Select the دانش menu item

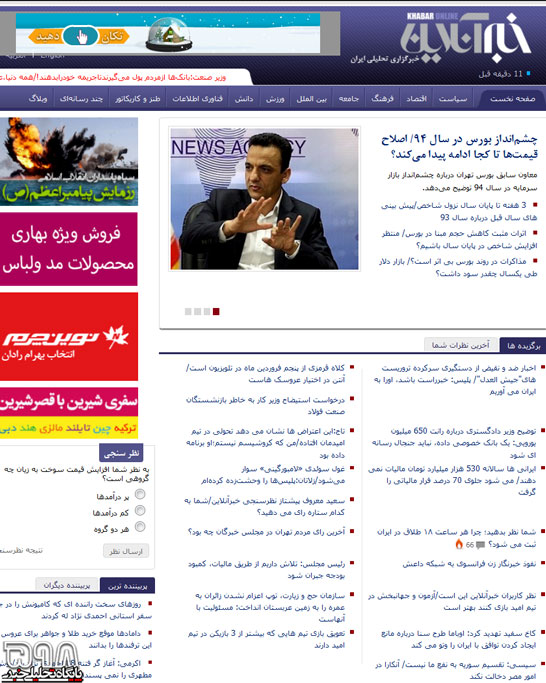(244, 99)
